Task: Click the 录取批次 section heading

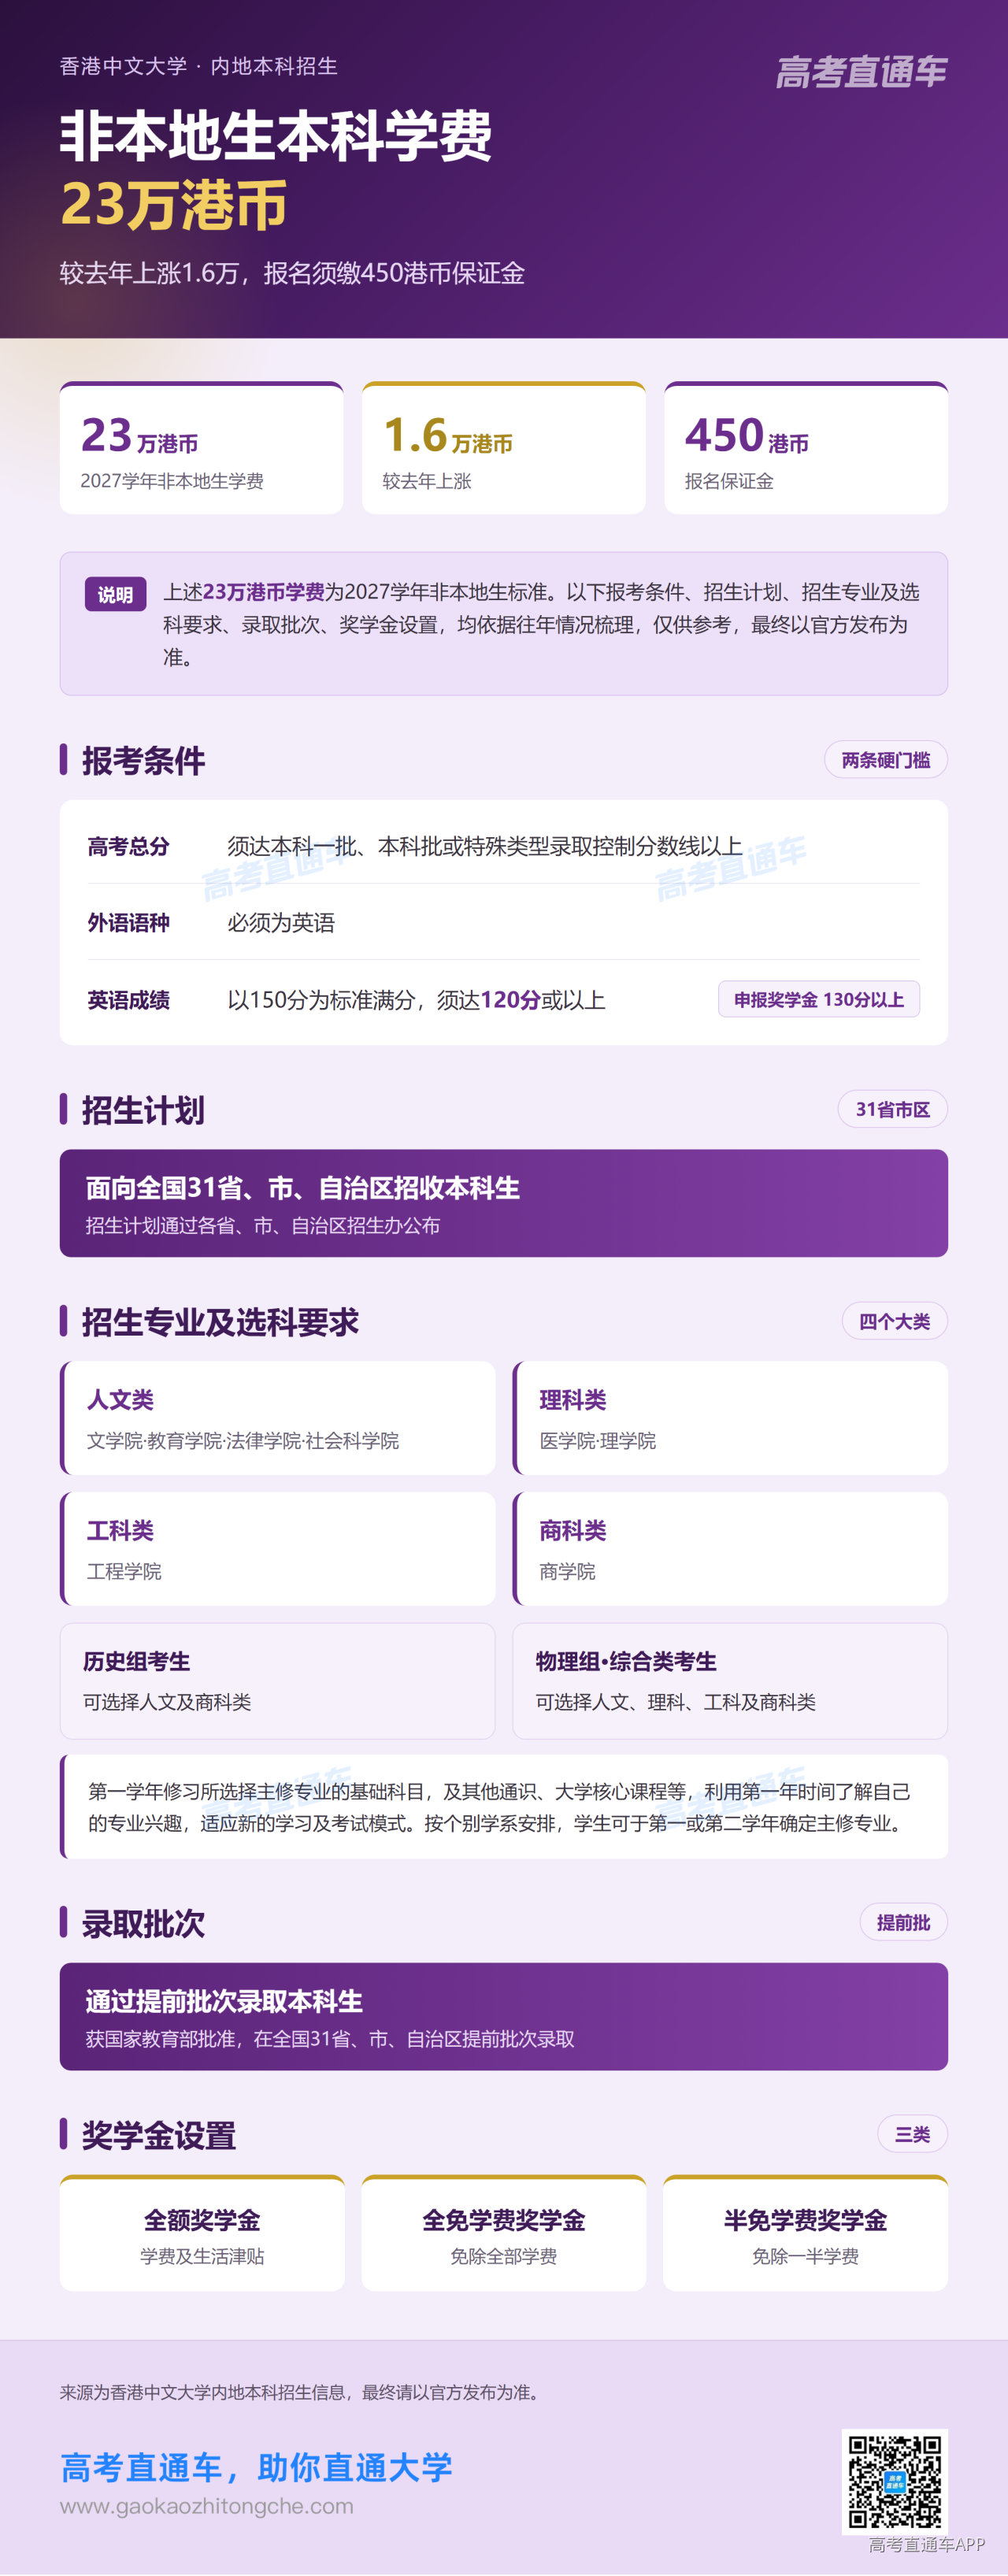Action: point(143,1923)
